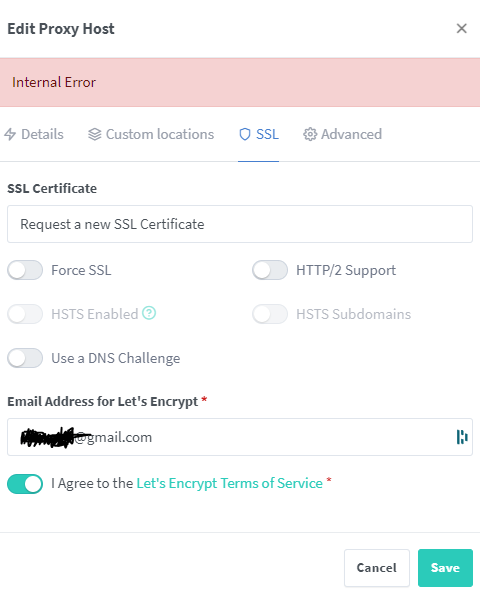480x592 pixels.
Task: Click the shield icon on SSL tab
Action: pyautogui.click(x=245, y=134)
